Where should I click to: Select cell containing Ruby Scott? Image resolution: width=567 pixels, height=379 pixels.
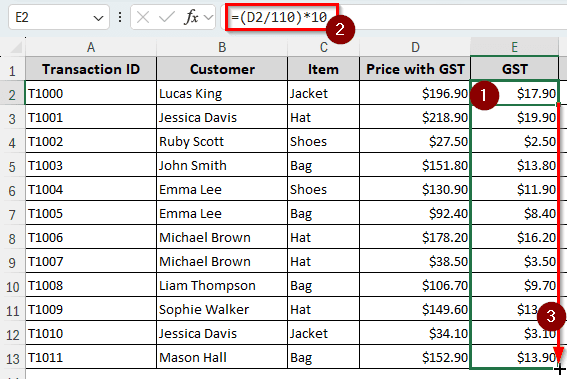pyautogui.click(x=222, y=141)
